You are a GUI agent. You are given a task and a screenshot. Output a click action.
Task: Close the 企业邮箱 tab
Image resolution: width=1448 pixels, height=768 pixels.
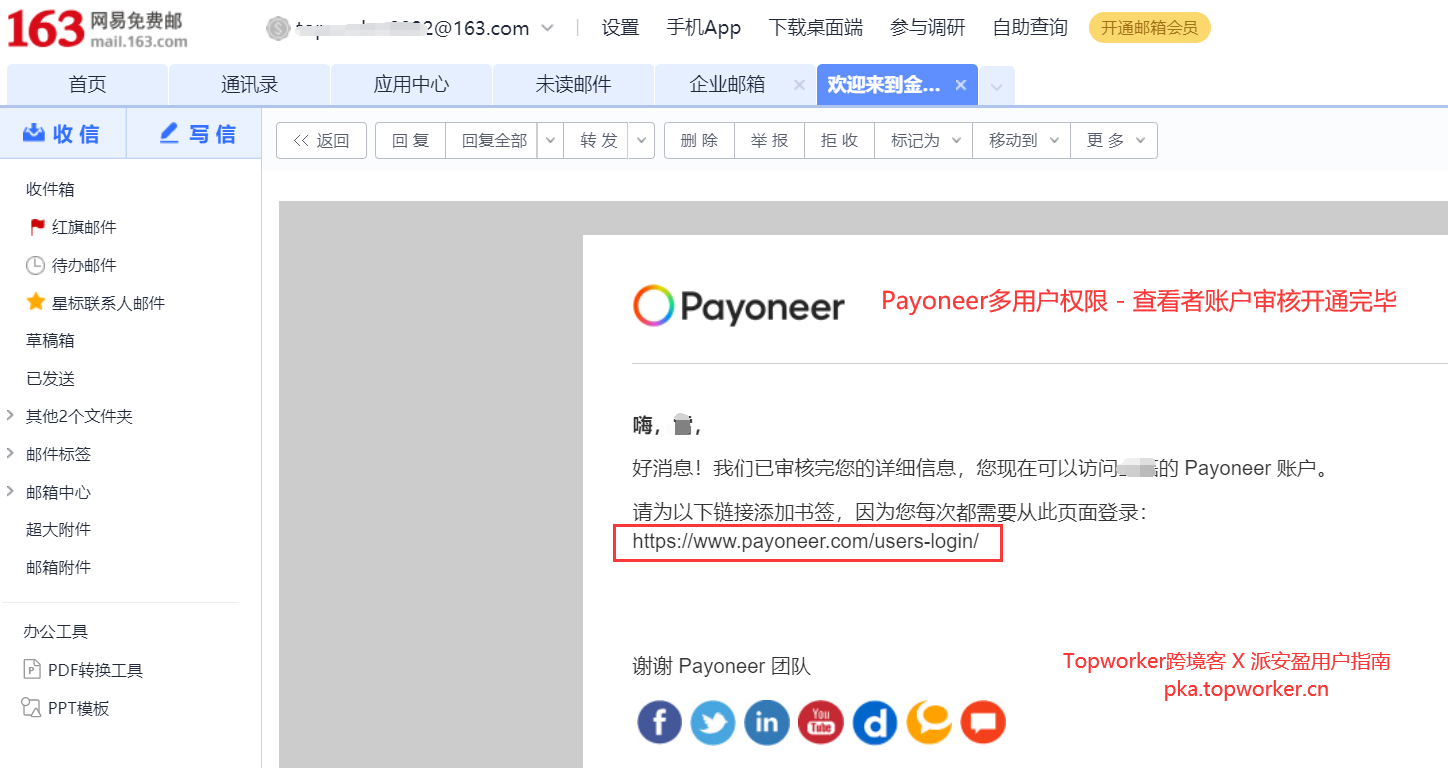[799, 85]
